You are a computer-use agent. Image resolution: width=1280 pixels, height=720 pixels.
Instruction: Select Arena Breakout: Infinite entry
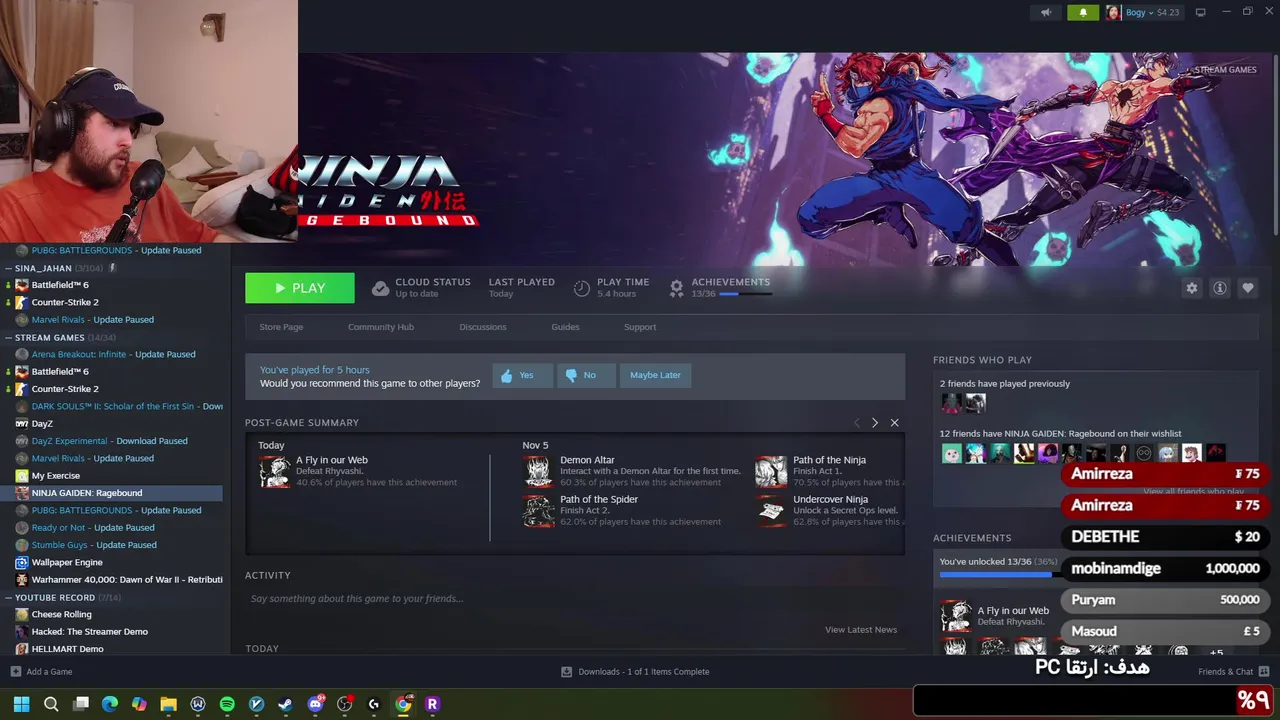click(x=112, y=354)
